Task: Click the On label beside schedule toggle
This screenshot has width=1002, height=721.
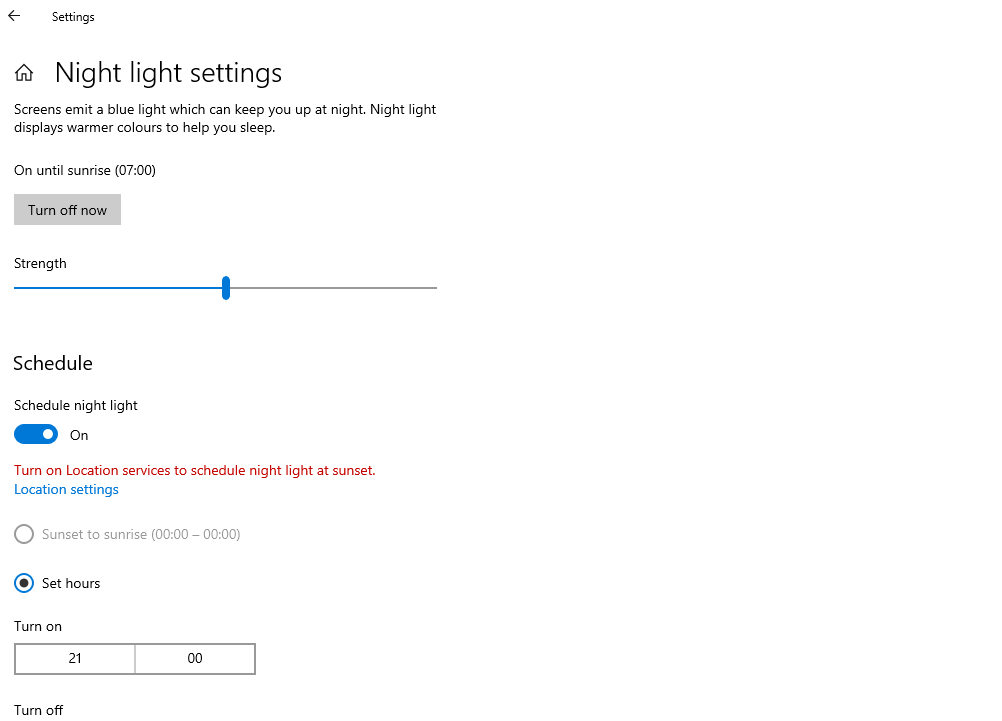Action: click(x=79, y=435)
